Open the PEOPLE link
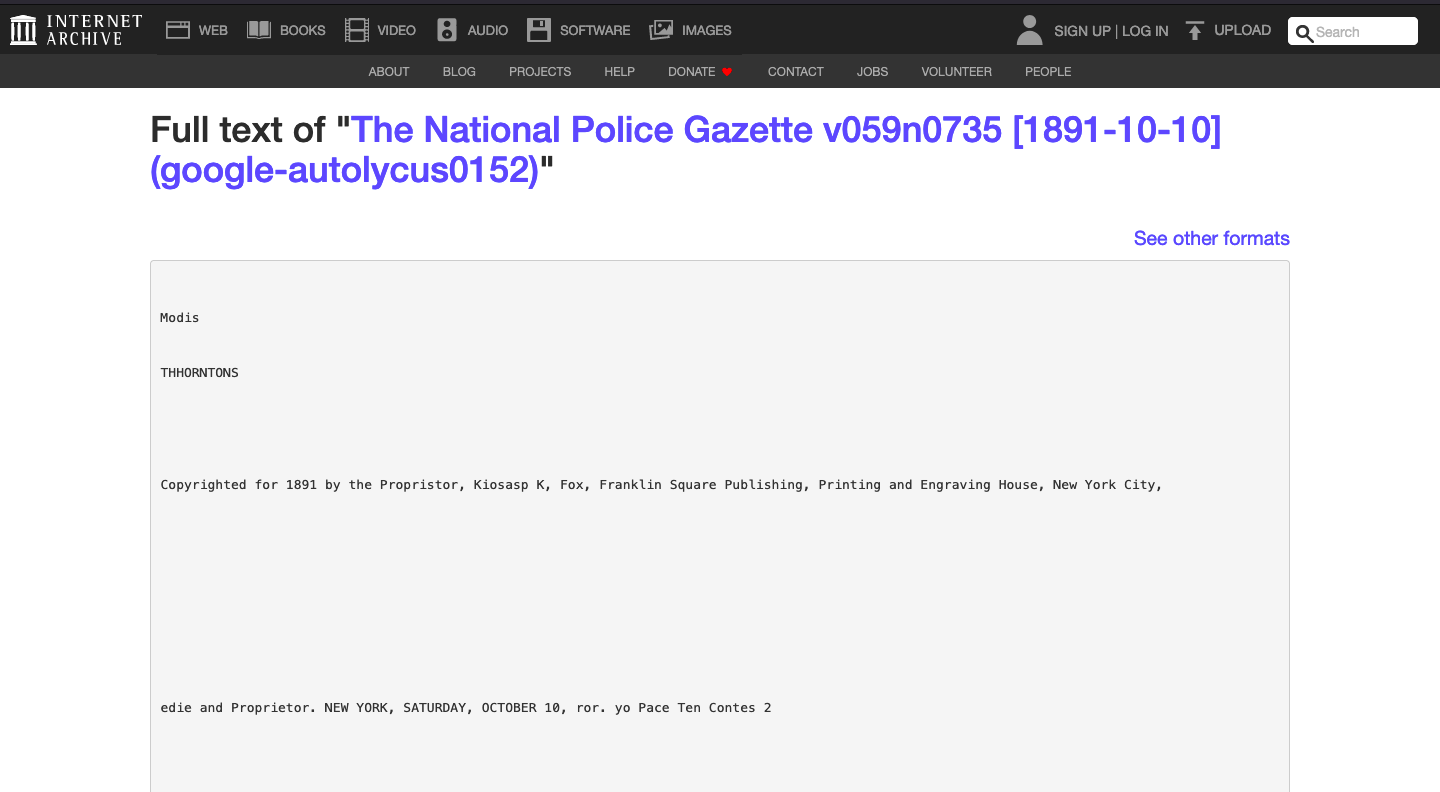Screen dimensions: 1440x792 pyautogui.click(x=1048, y=72)
